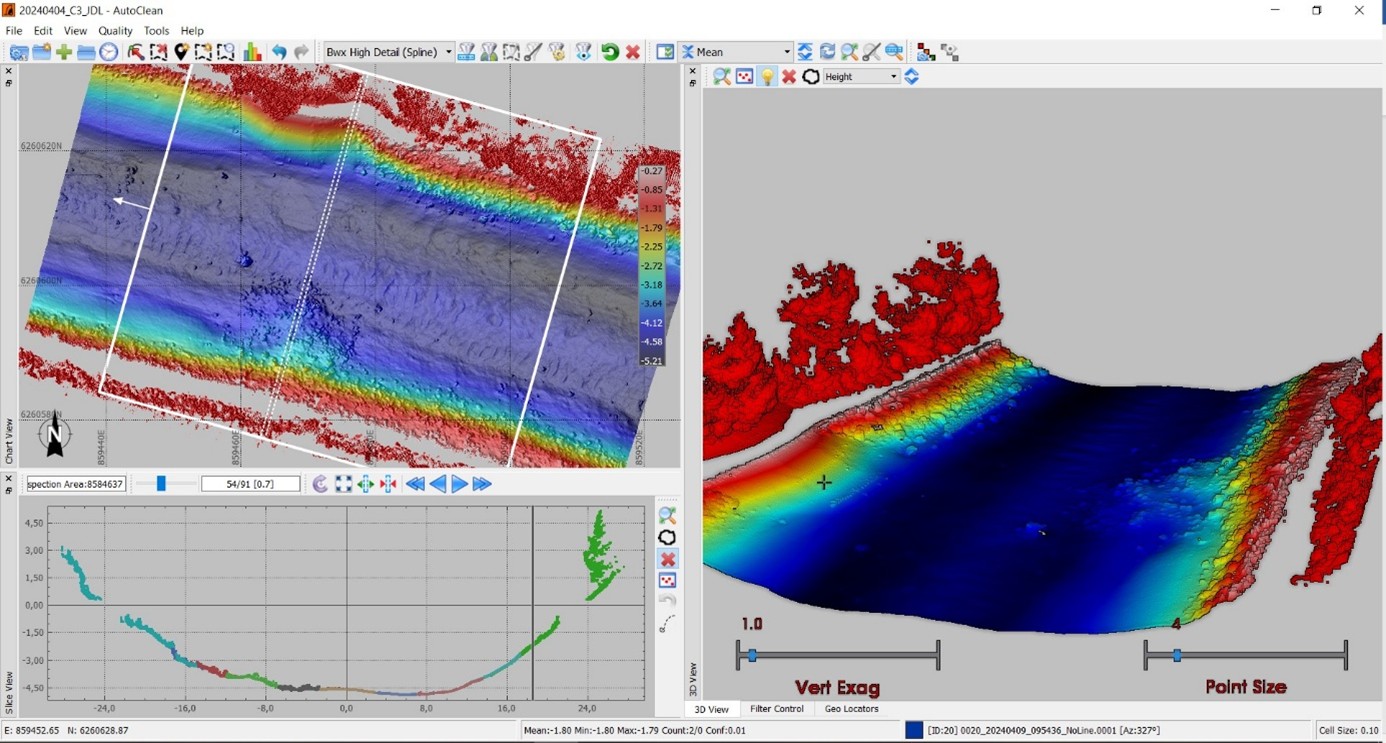Toggle the checkbox panel icon beside Mean
The width and height of the screenshot is (1386, 743).
pyautogui.click(x=665, y=52)
